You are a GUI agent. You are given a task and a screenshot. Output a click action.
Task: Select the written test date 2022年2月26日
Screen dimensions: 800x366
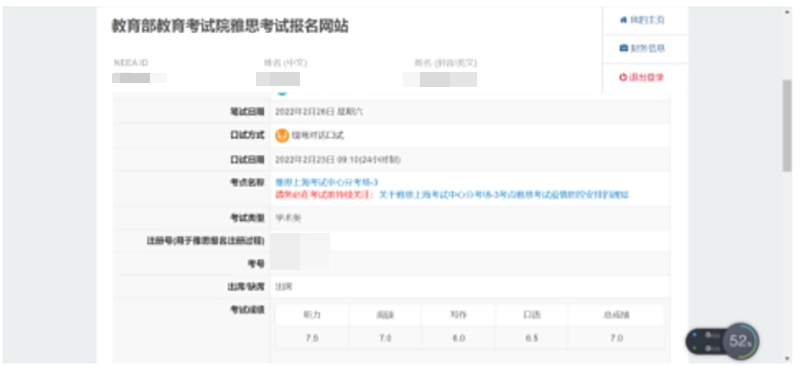pos(319,111)
